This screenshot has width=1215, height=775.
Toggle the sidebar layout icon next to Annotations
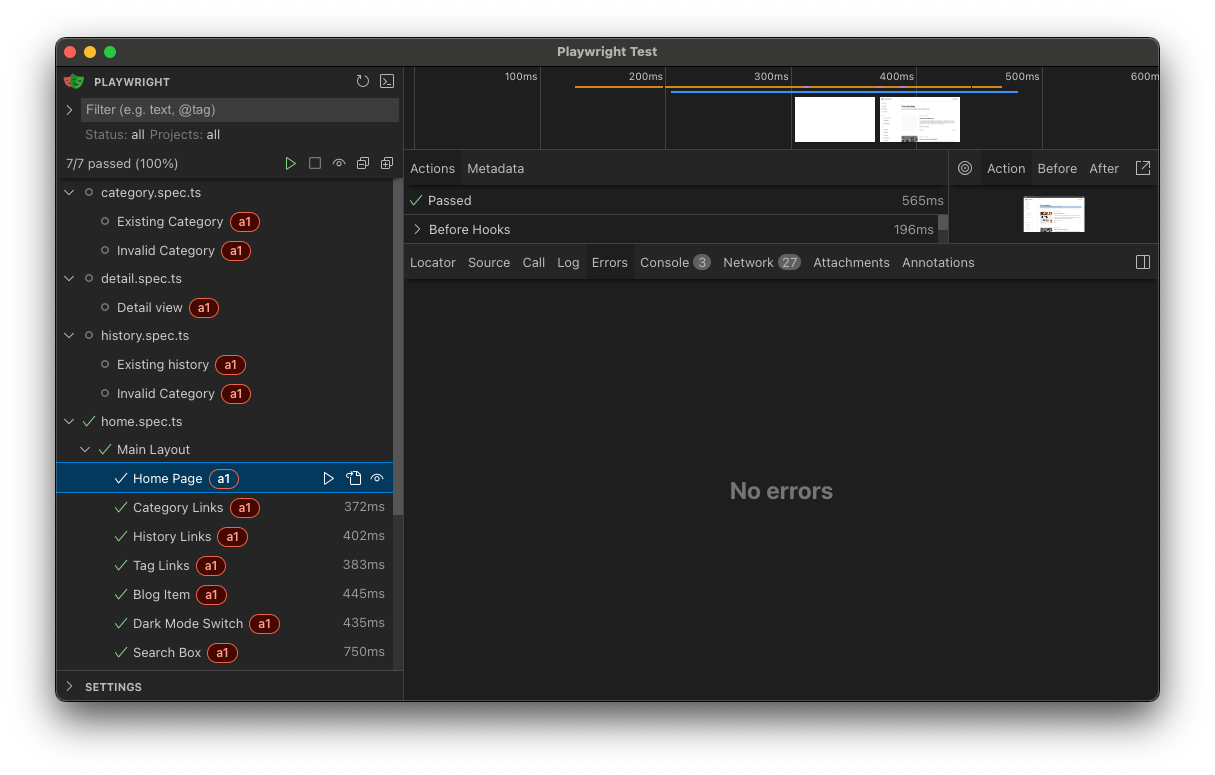click(1143, 262)
